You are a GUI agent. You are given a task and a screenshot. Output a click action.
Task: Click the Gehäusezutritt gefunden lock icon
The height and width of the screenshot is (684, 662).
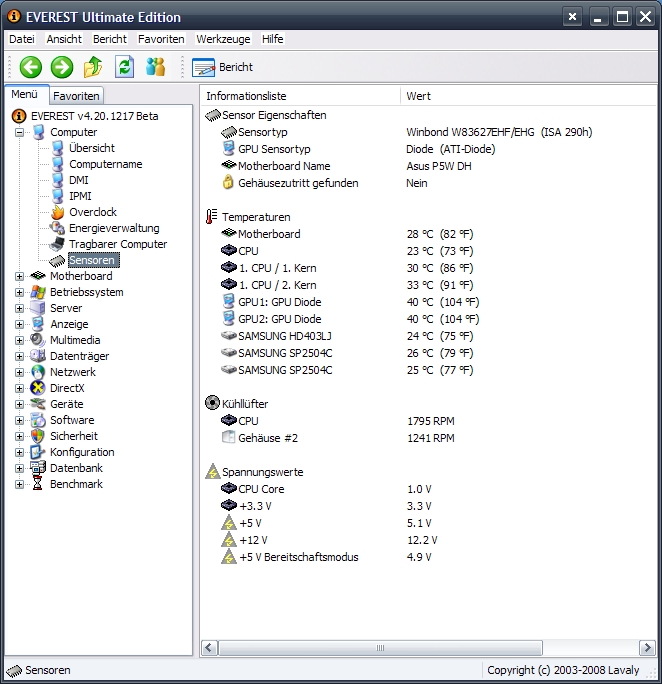pyautogui.click(x=228, y=183)
